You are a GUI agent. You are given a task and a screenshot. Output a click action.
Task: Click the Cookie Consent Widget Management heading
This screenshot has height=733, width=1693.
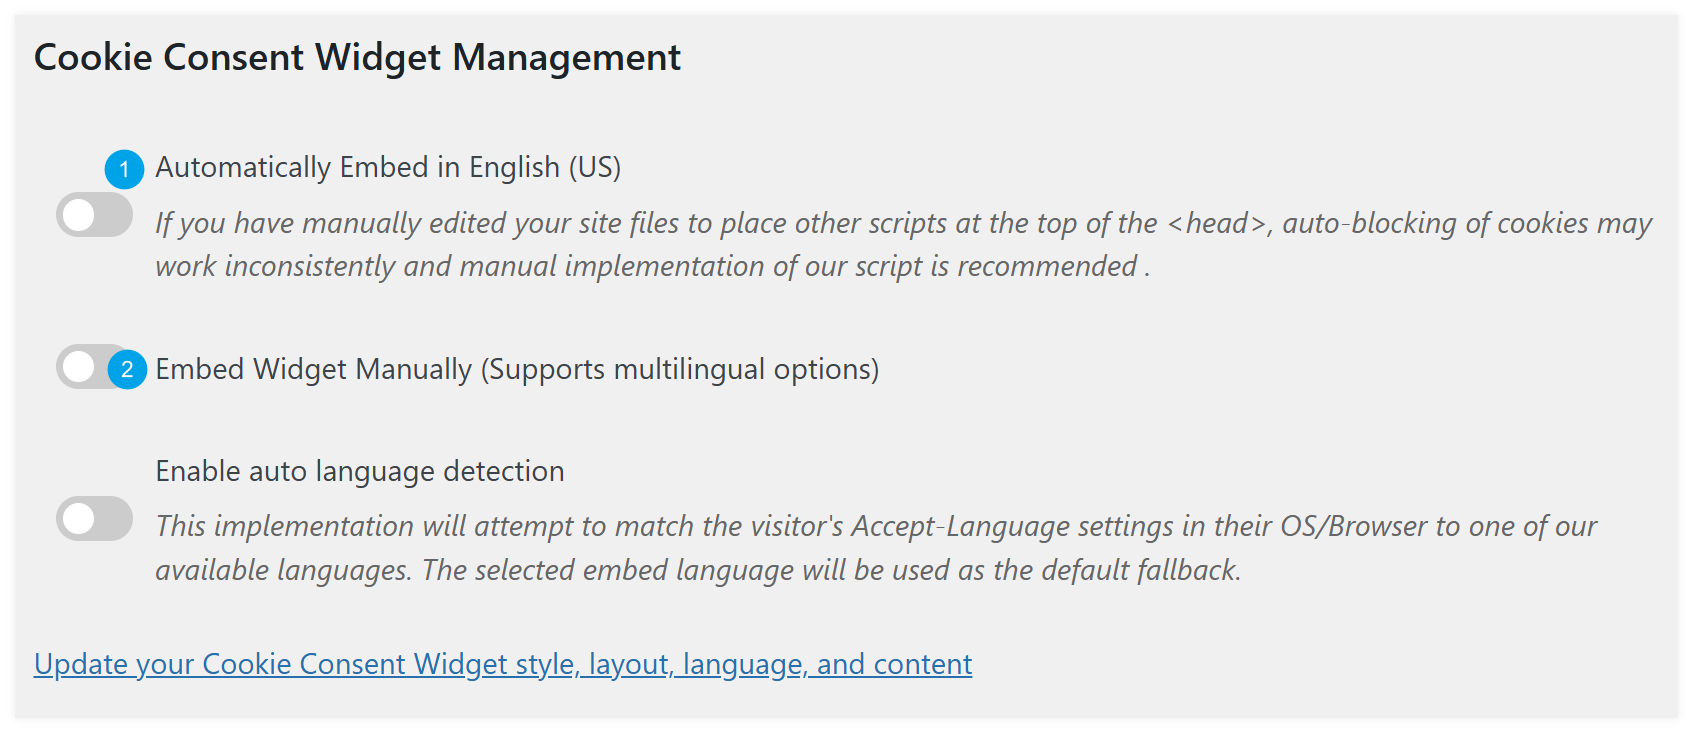pos(357,57)
